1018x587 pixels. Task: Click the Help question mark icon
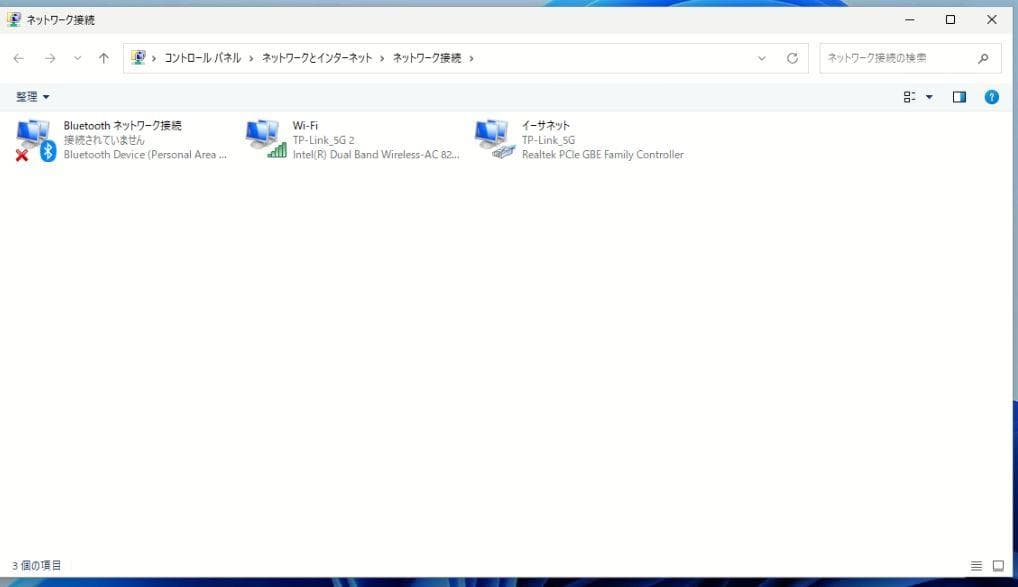pyautogui.click(x=991, y=96)
